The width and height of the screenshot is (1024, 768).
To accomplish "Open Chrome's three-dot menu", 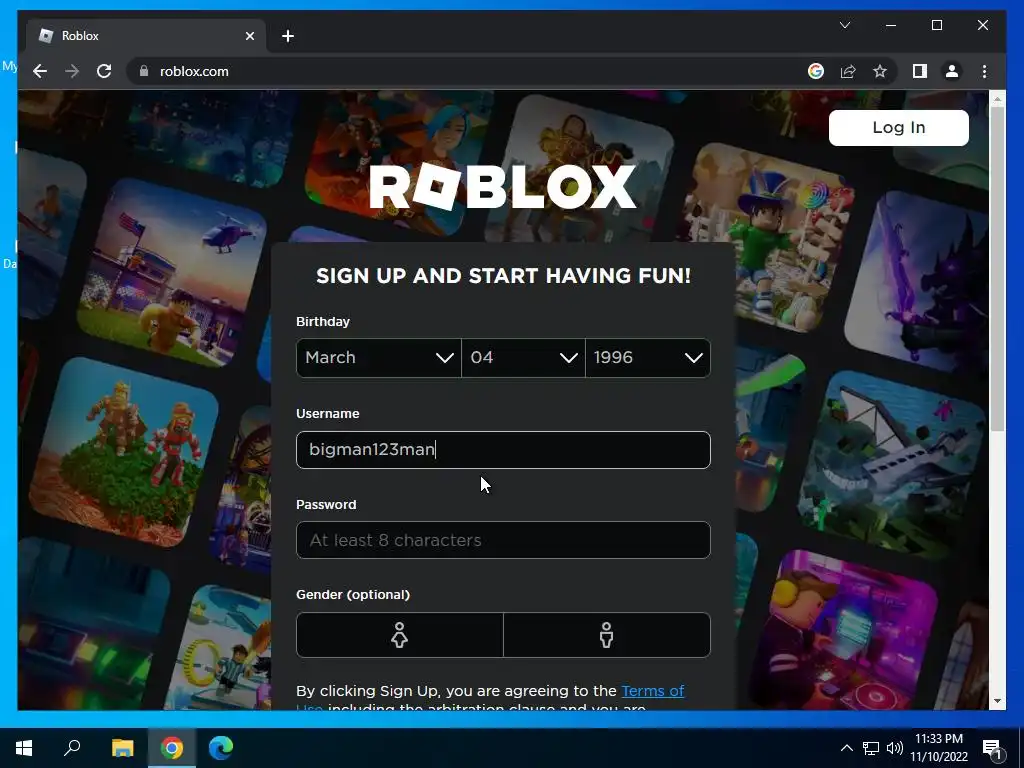I will coord(984,71).
